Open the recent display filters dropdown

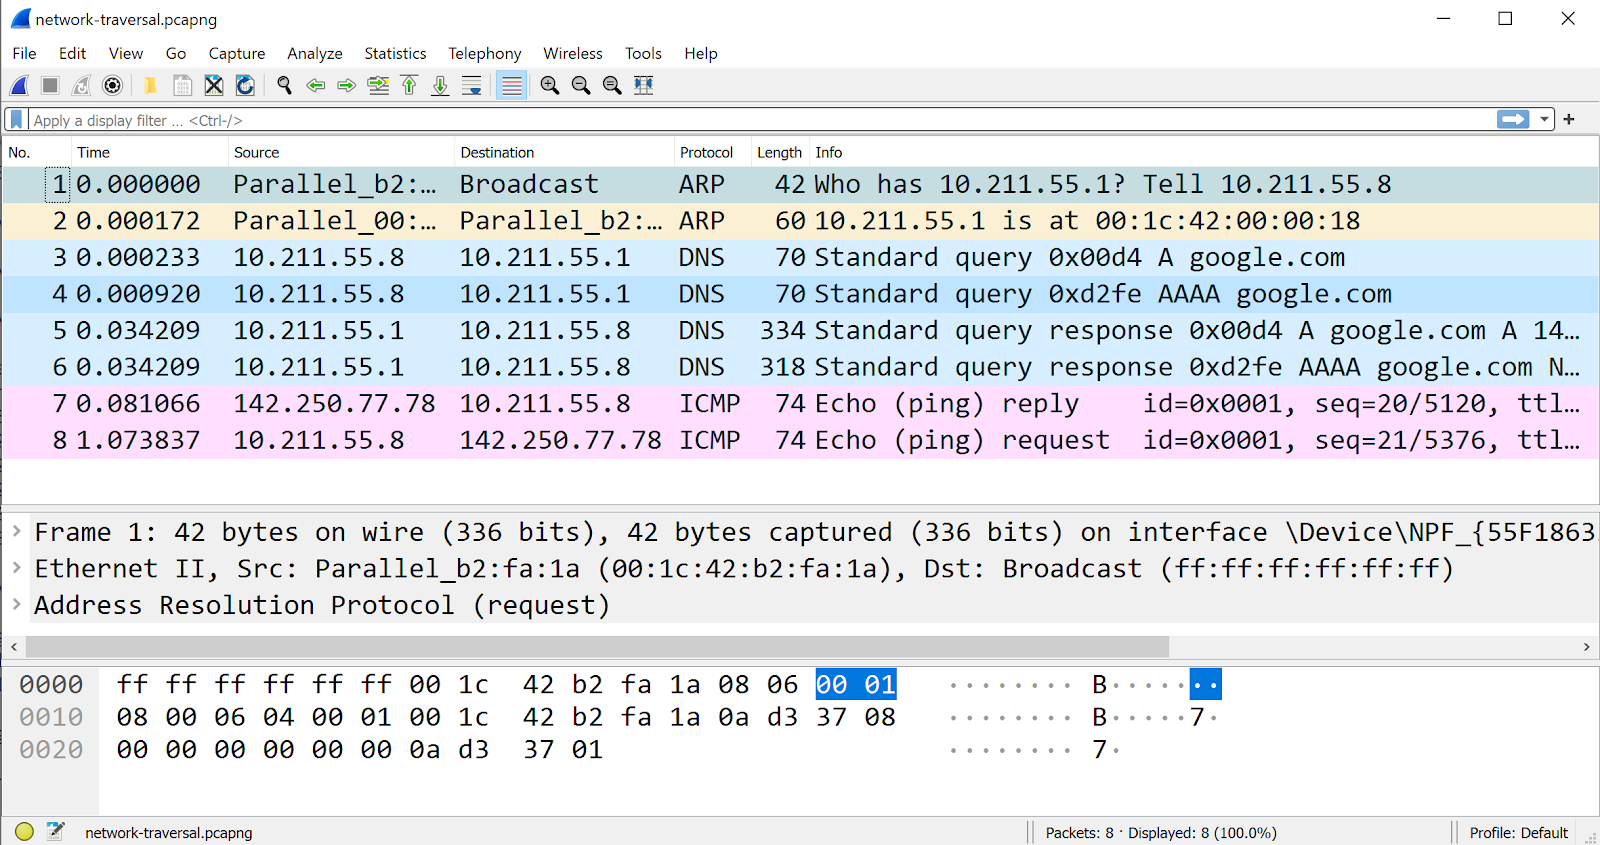point(1545,120)
